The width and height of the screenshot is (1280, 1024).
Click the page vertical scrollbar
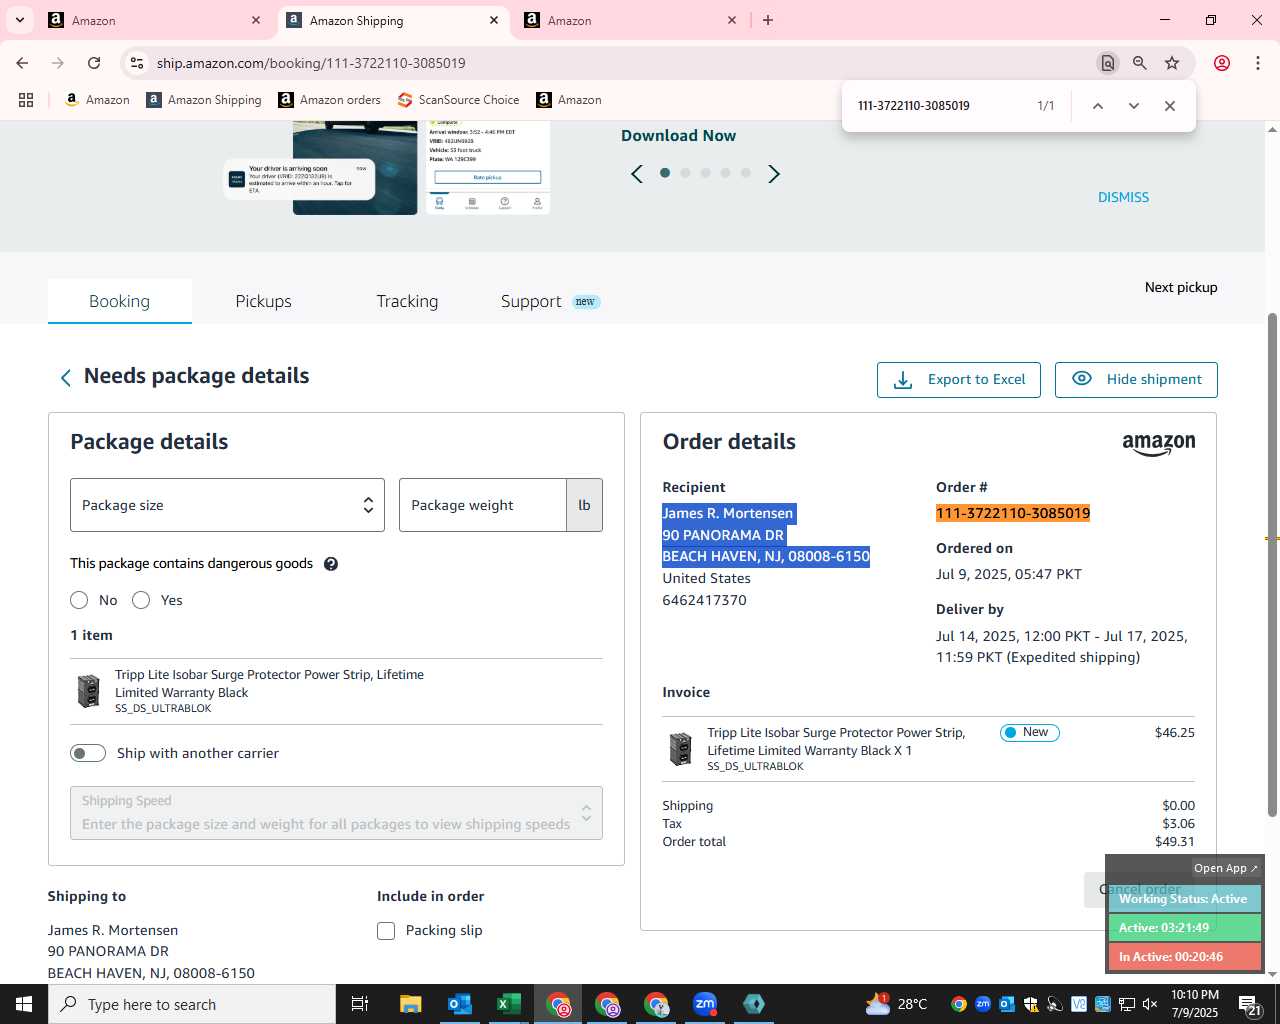point(1272,565)
